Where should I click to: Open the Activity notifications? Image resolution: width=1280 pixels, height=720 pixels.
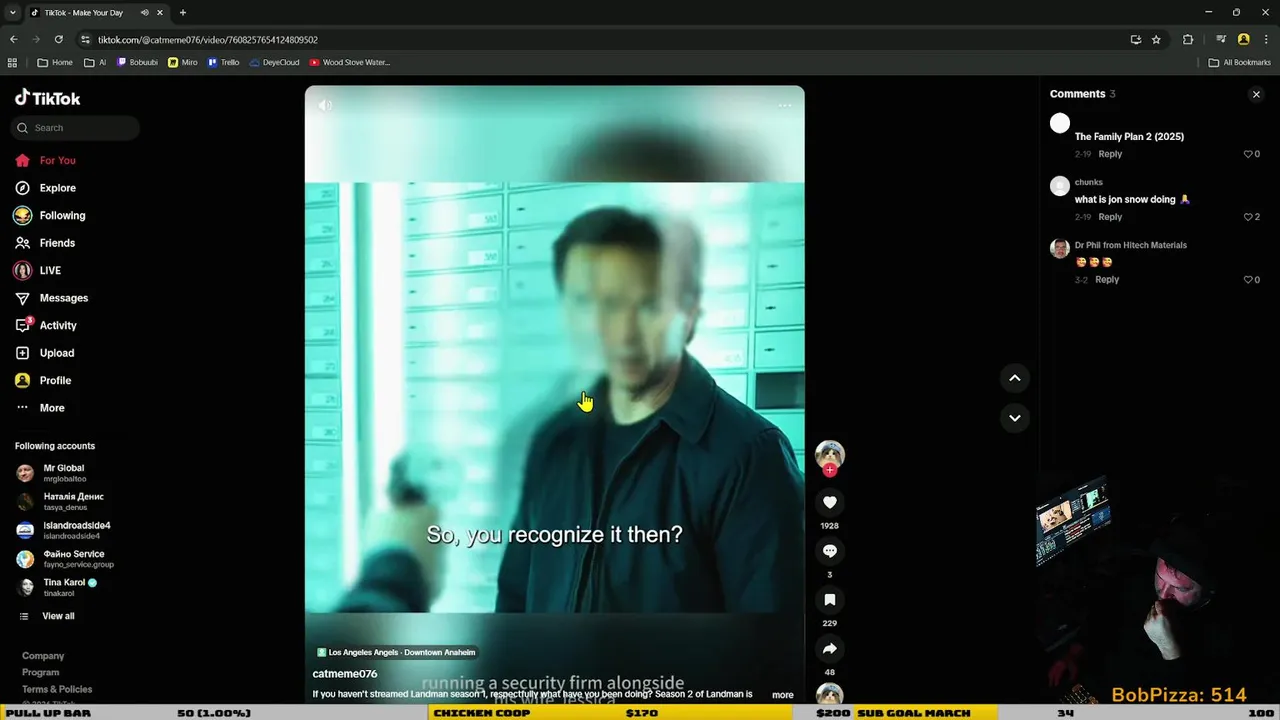pyautogui.click(x=46, y=325)
